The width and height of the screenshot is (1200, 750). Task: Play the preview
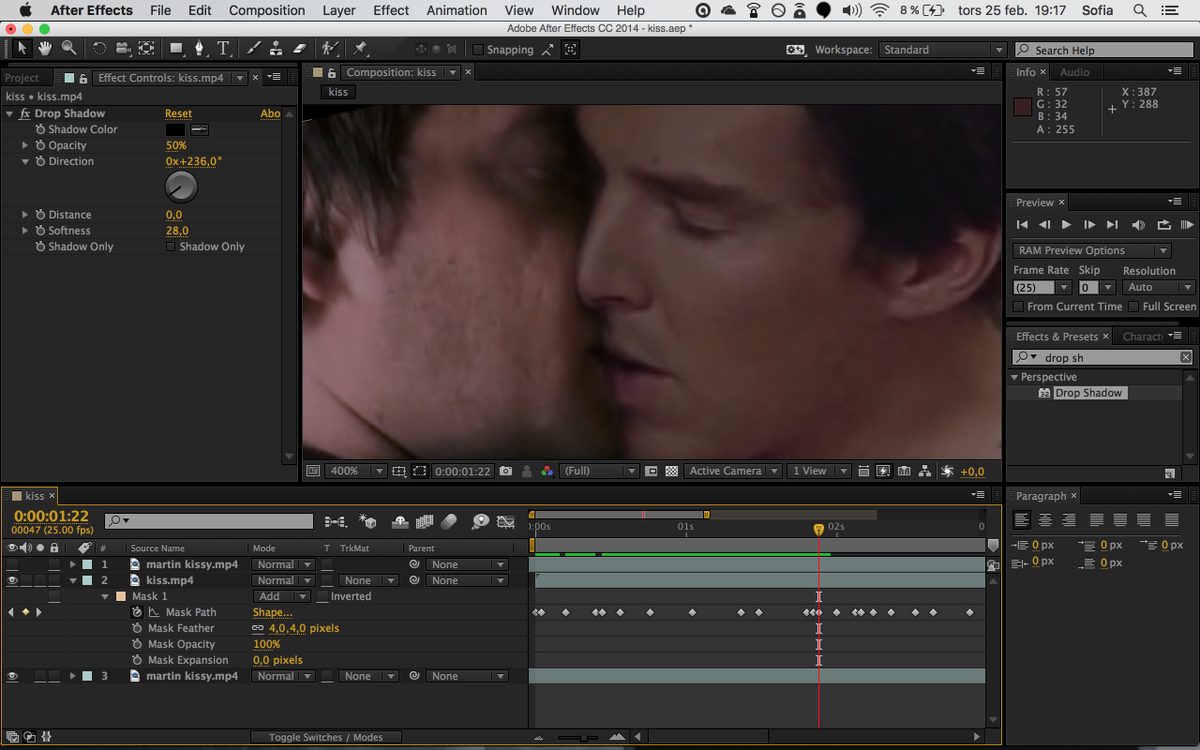1066,225
